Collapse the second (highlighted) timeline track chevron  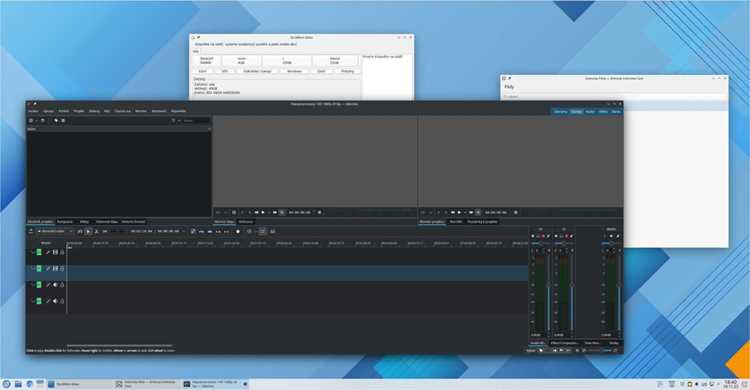[33, 268]
